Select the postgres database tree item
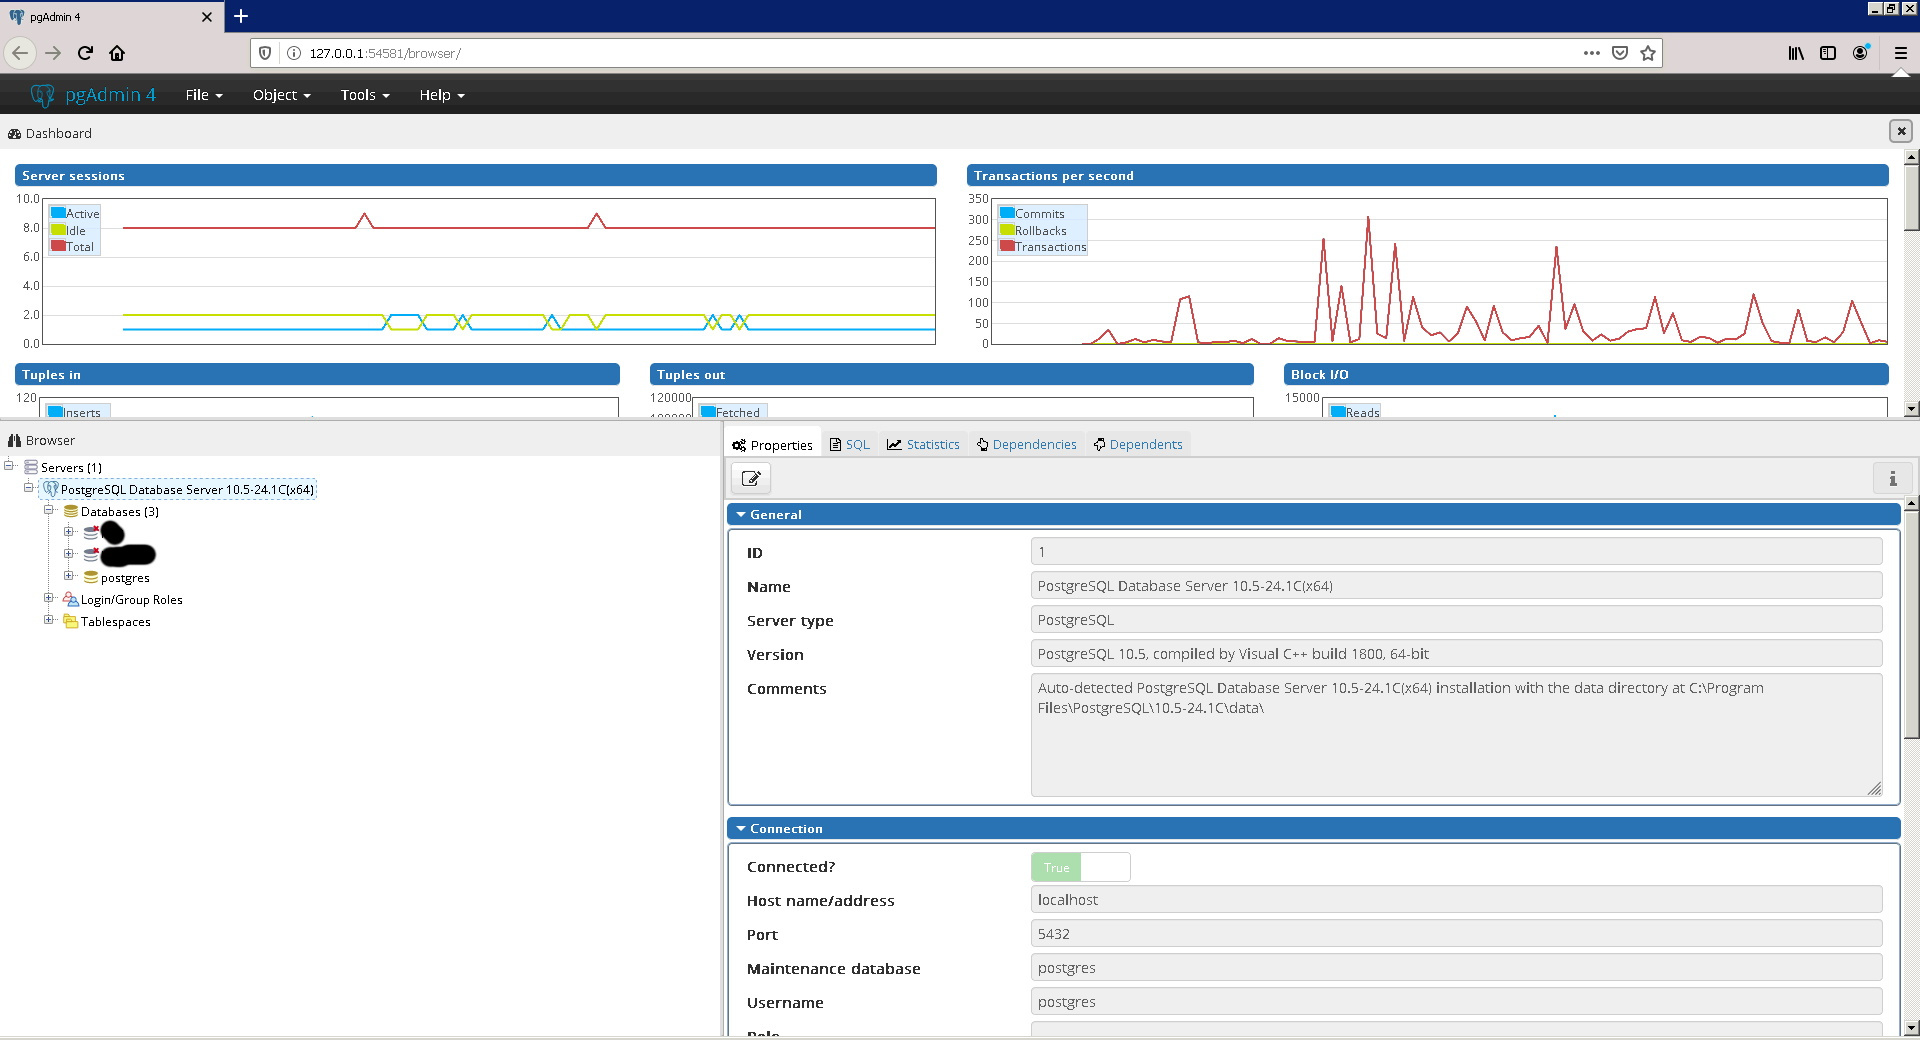Screen dimensions: 1920x1040 [x=125, y=578]
